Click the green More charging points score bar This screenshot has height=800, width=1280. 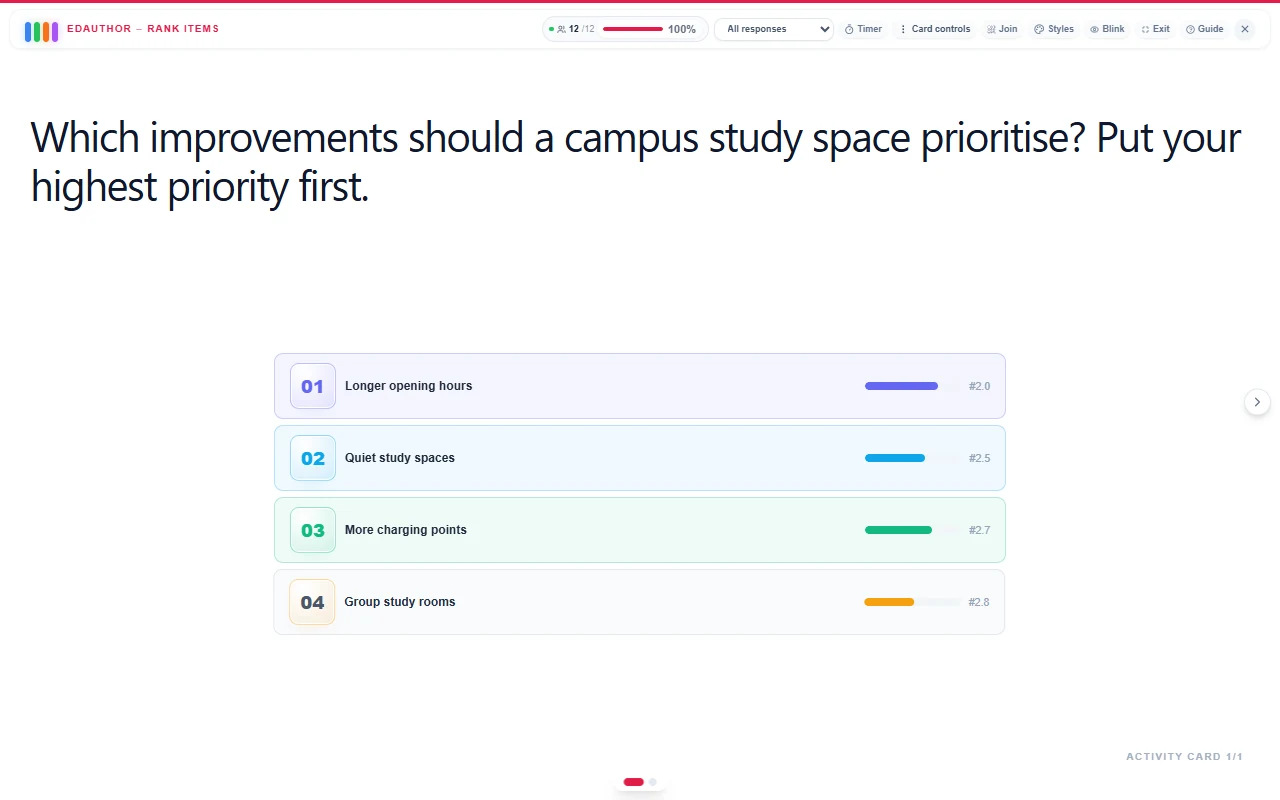pos(898,530)
